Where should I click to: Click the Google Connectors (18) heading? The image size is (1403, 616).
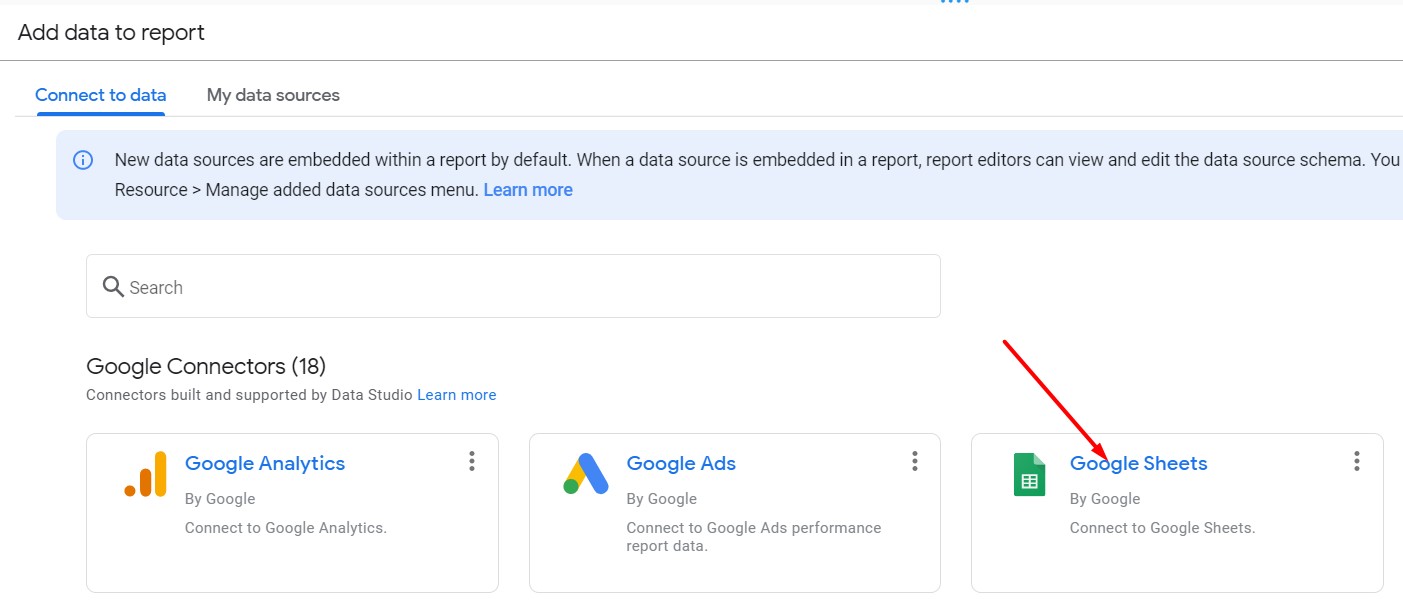pyautogui.click(x=206, y=366)
